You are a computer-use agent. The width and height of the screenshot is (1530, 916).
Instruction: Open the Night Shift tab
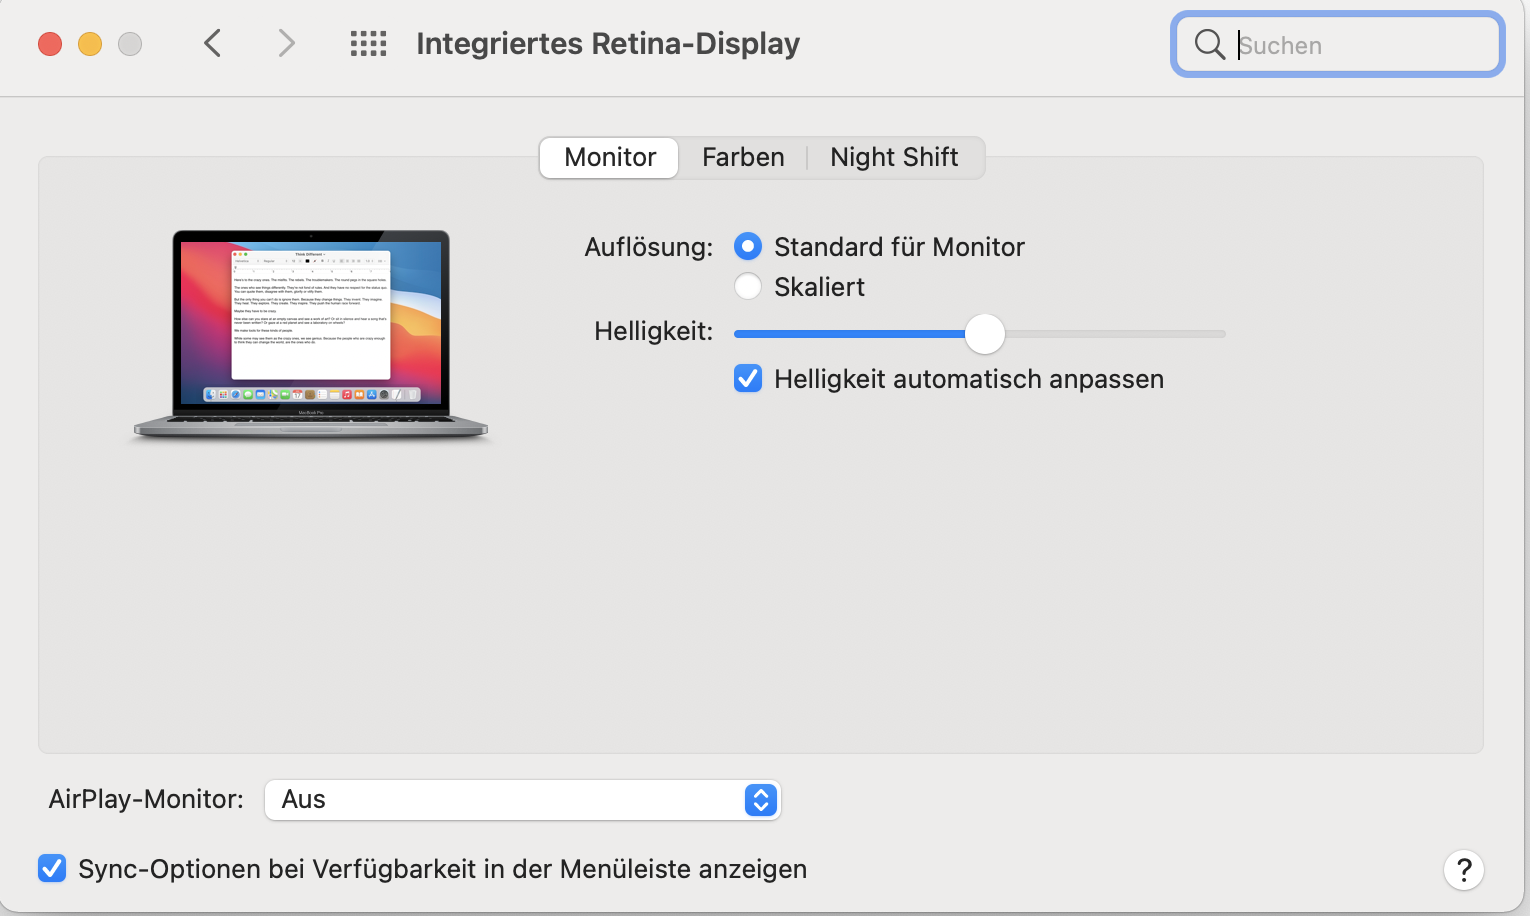pos(894,157)
